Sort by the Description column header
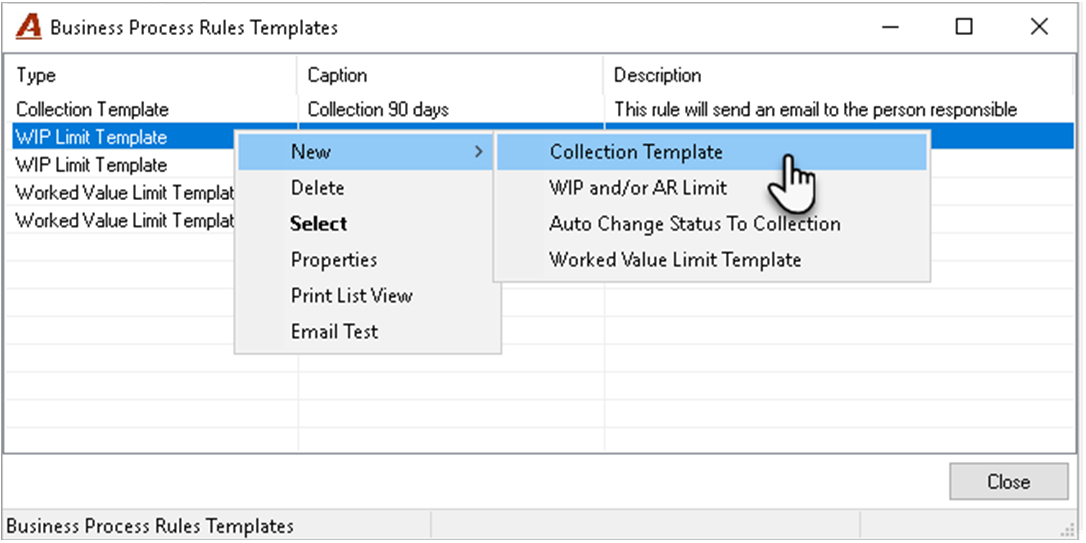This screenshot has height=543, width=1086. coord(839,75)
